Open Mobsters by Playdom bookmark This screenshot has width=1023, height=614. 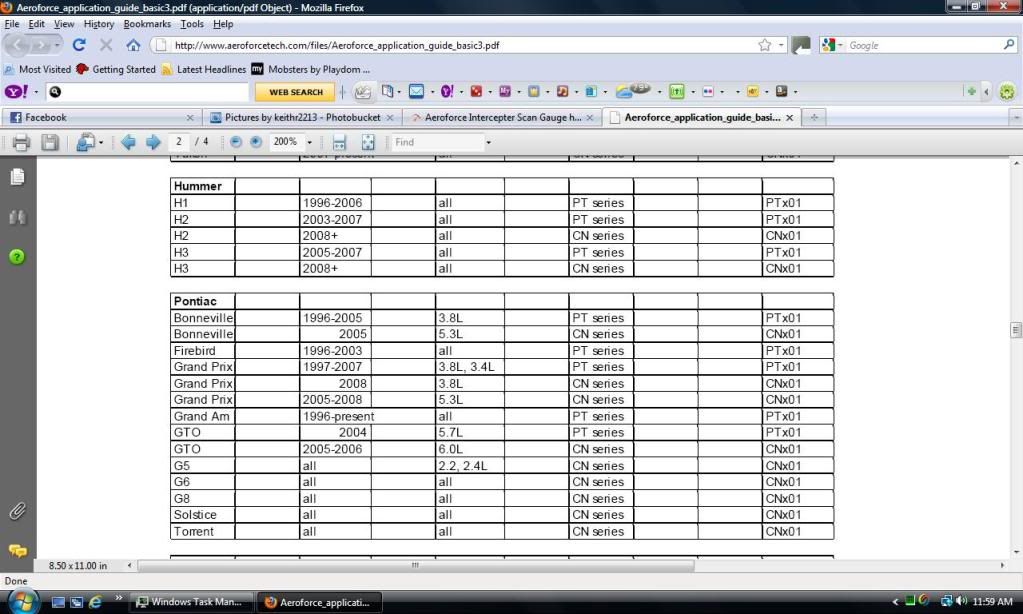[x=311, y=69]
